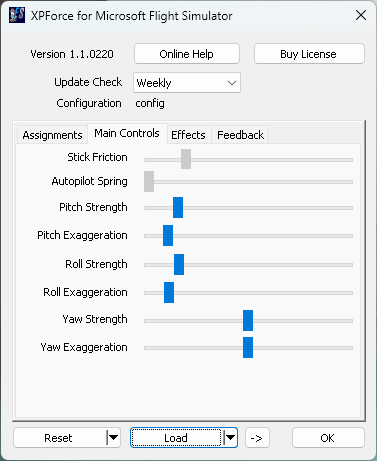Click the Online Help button
This screenshot has height=461, width=377.
(x=187, y=54)
